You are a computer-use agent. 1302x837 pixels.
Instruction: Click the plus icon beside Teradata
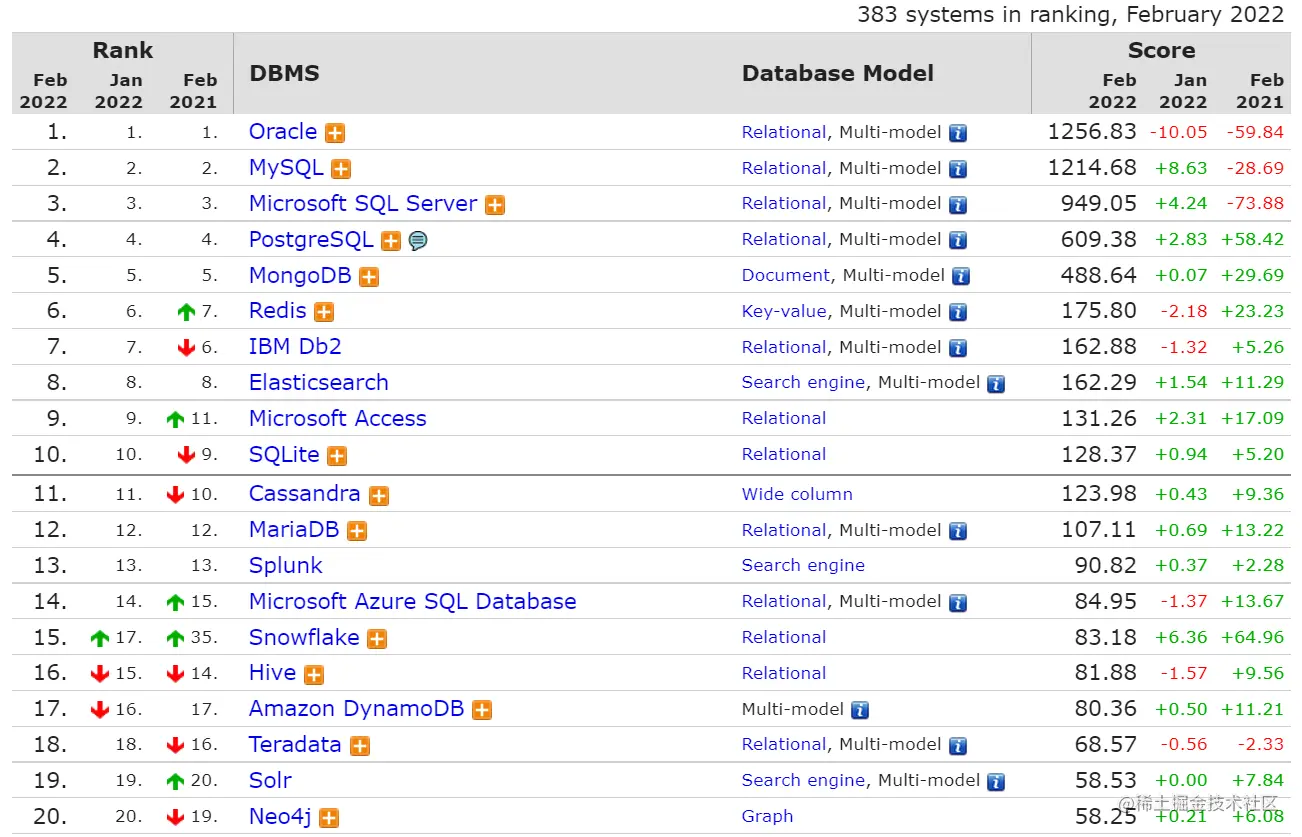[360, 746]
